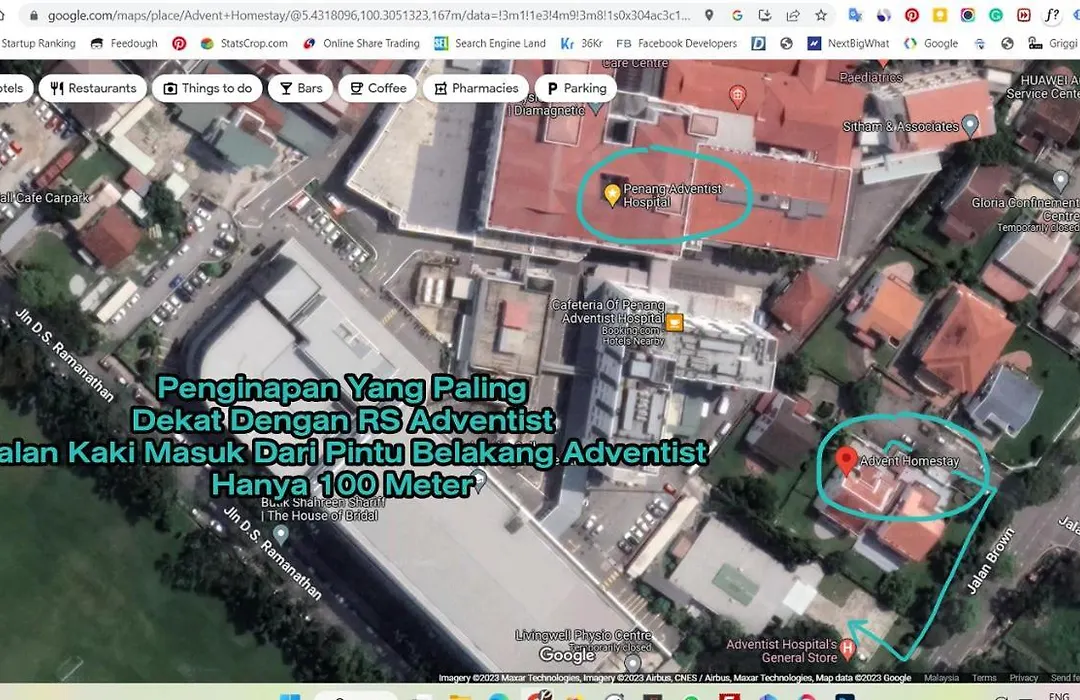Viewport: 1080px width, 700px height.
Task: Filter map by Restaurants
Action: click(x=93, y=88)
